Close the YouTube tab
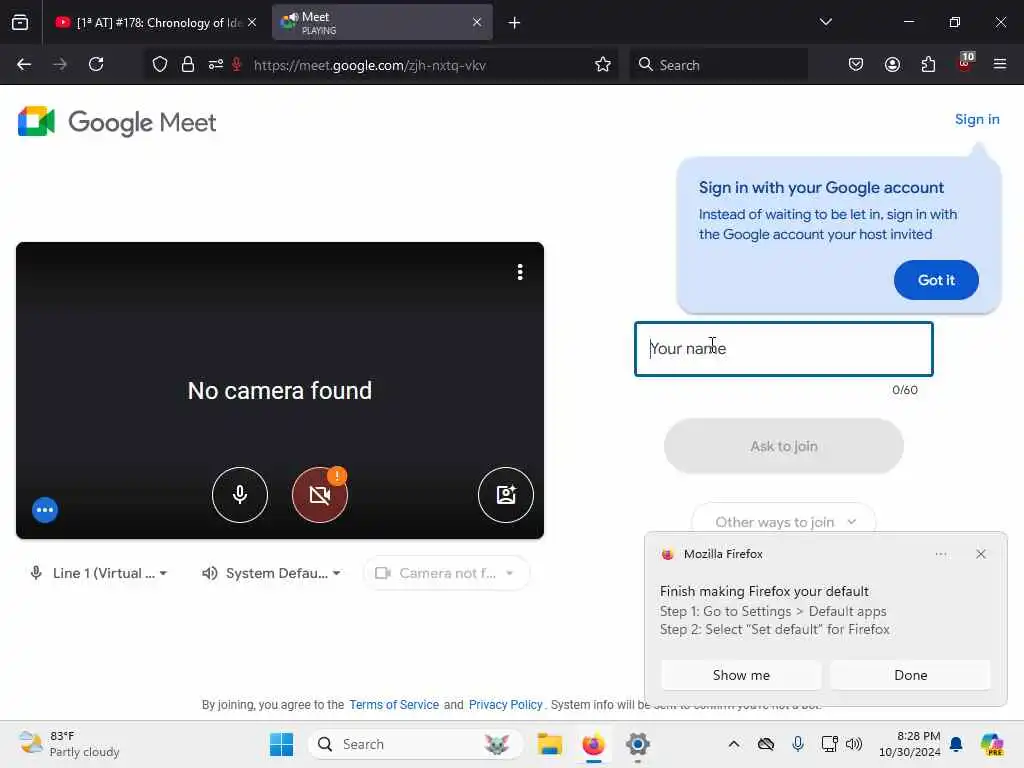 (252, 22)
